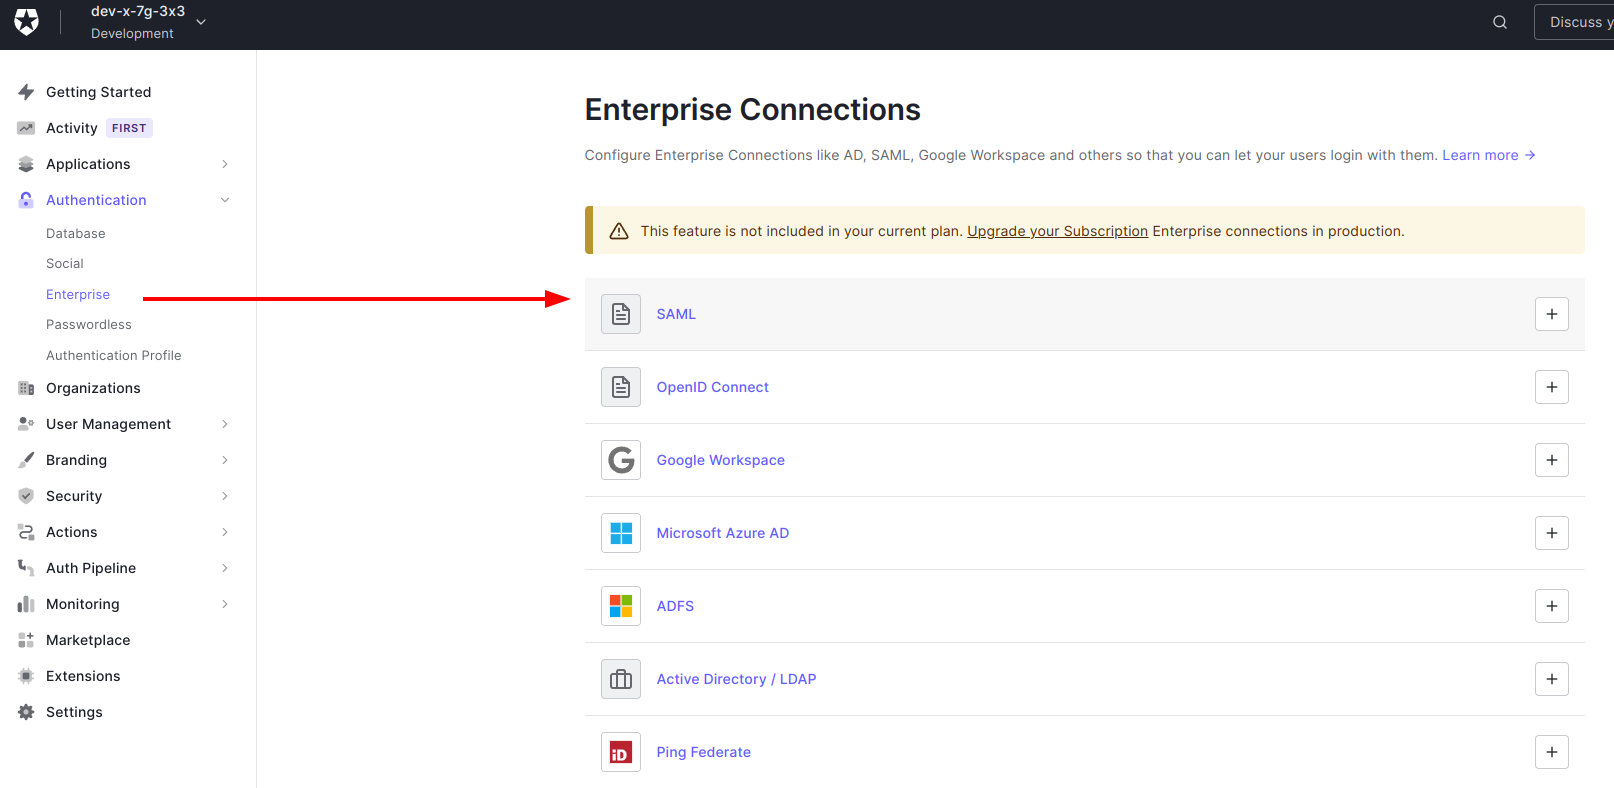Click the User Management people icon
1614x788 pixels.
tap(26, 424)
